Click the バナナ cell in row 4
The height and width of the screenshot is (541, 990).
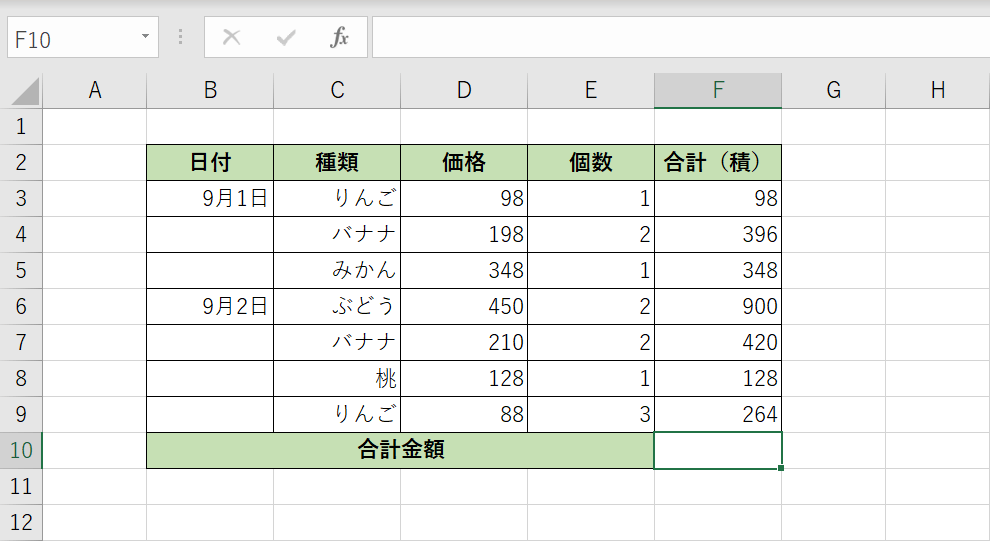tap(337, 235)
